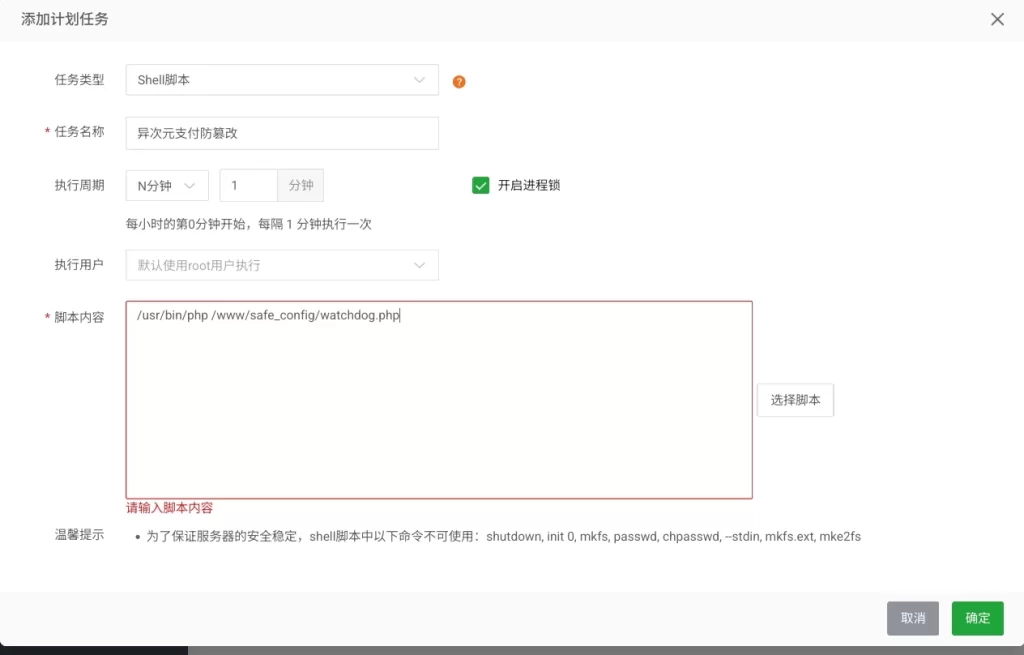Viewport: 1024px width, 655px height.
Task: Click the orange help question mark icon
Action: pyautogui.click(x=459, y=82)
